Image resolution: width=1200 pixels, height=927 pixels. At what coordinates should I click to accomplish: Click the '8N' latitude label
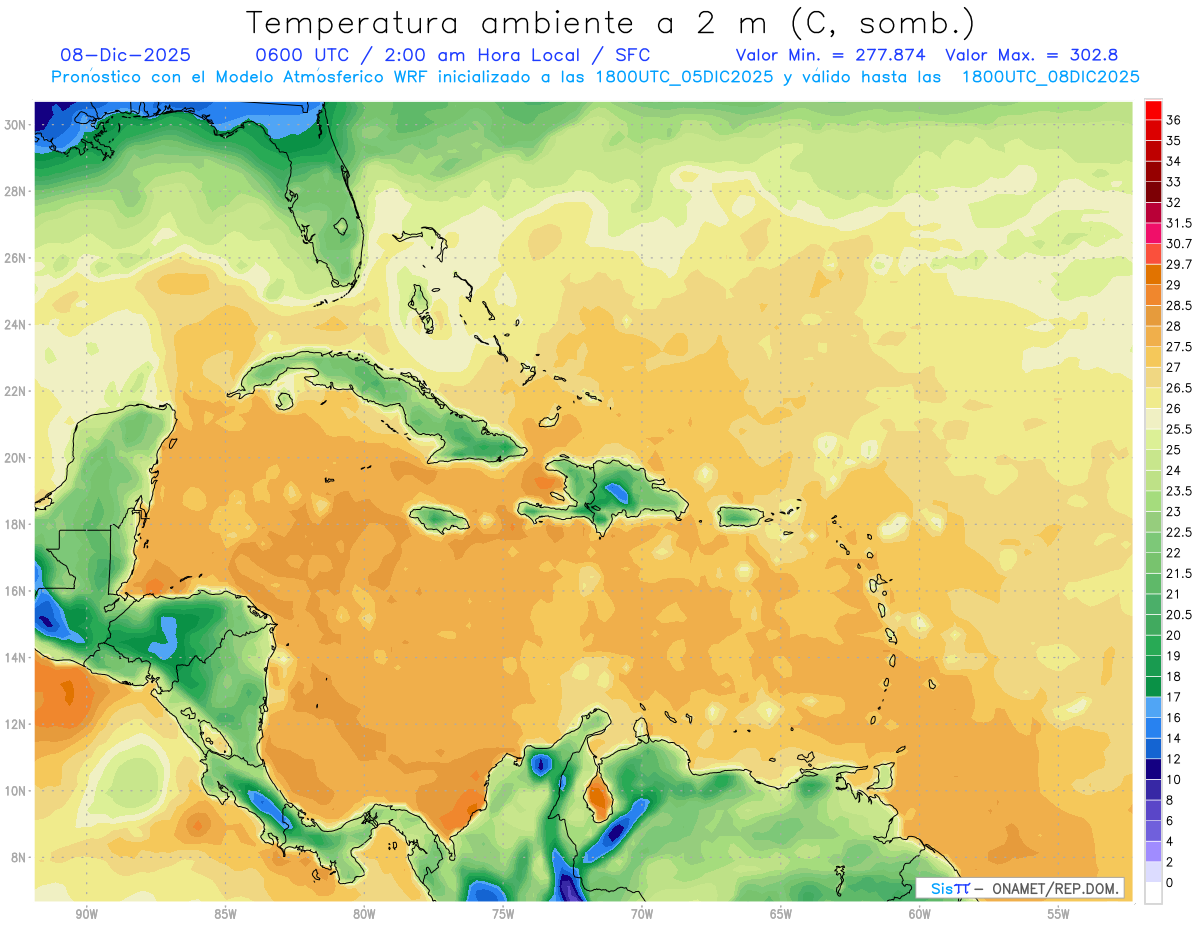click(x=19, y=858)
